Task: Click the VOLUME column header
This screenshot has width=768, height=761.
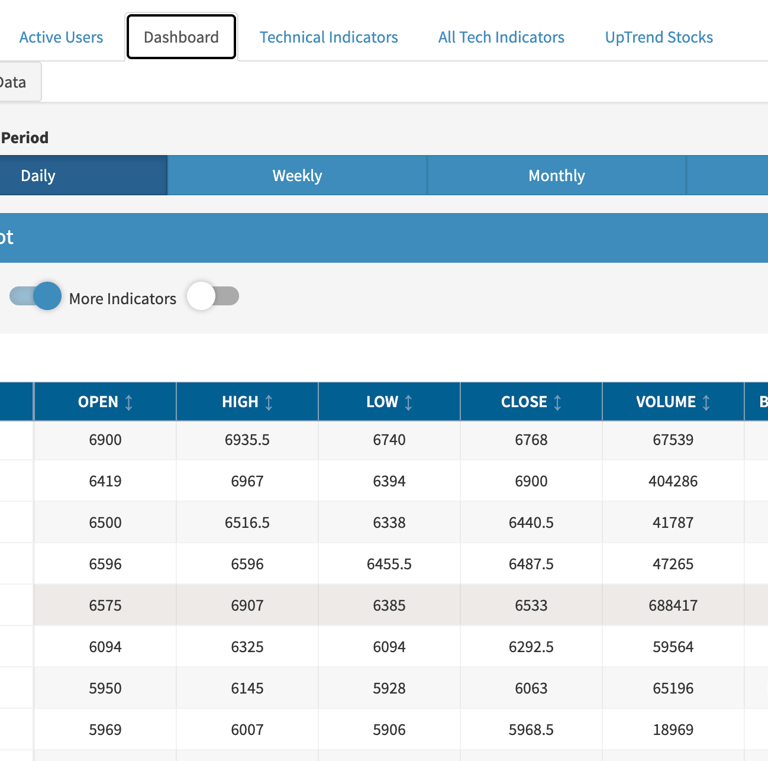Action: click(x=673, y=402)
